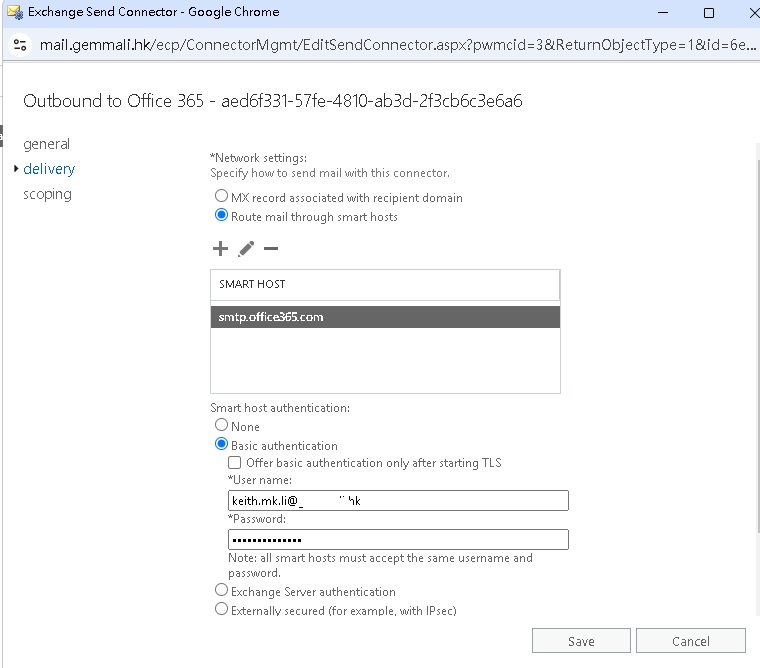Select Basic authentication radio button
Screen dimensions: 760x668
click(x=222, y=444)
